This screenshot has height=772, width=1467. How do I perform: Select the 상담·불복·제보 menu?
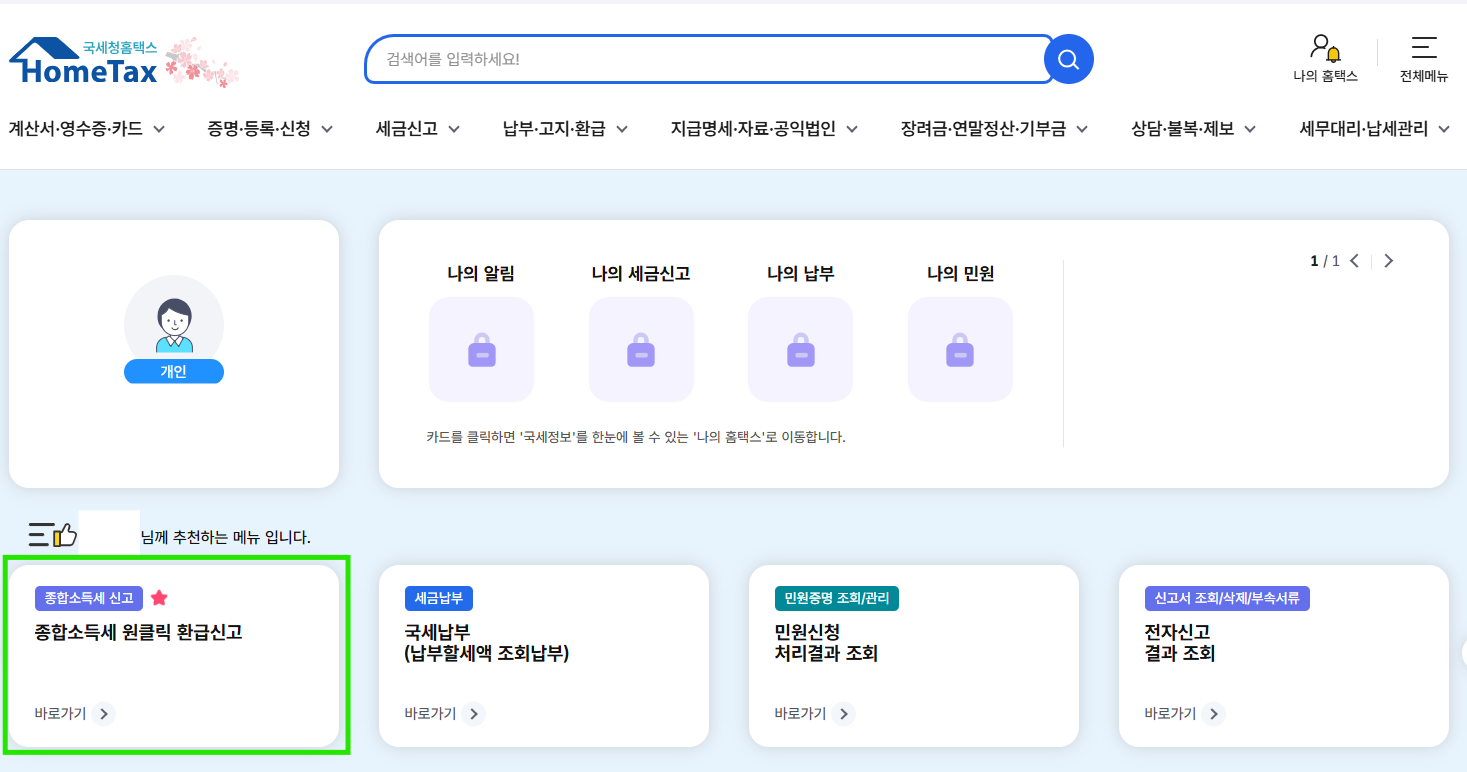[x=1185, y=128]
